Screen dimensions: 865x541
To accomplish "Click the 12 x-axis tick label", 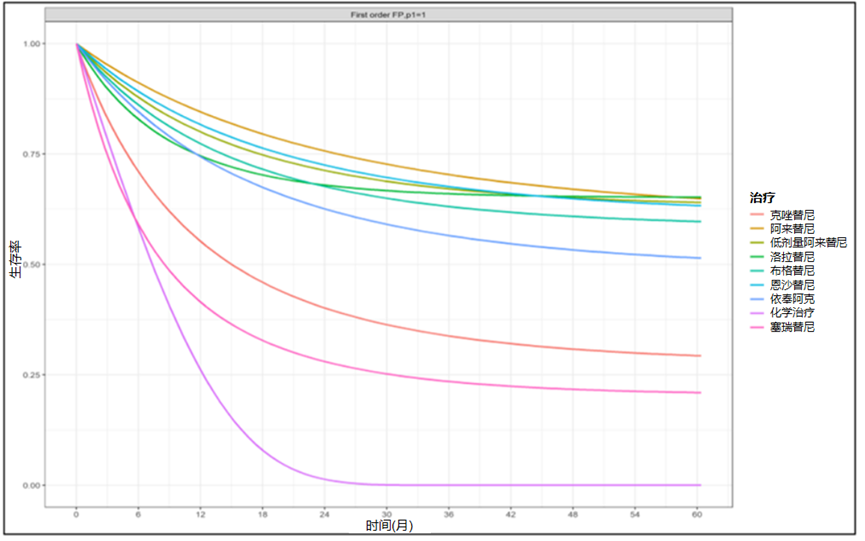I will [201, 513].
